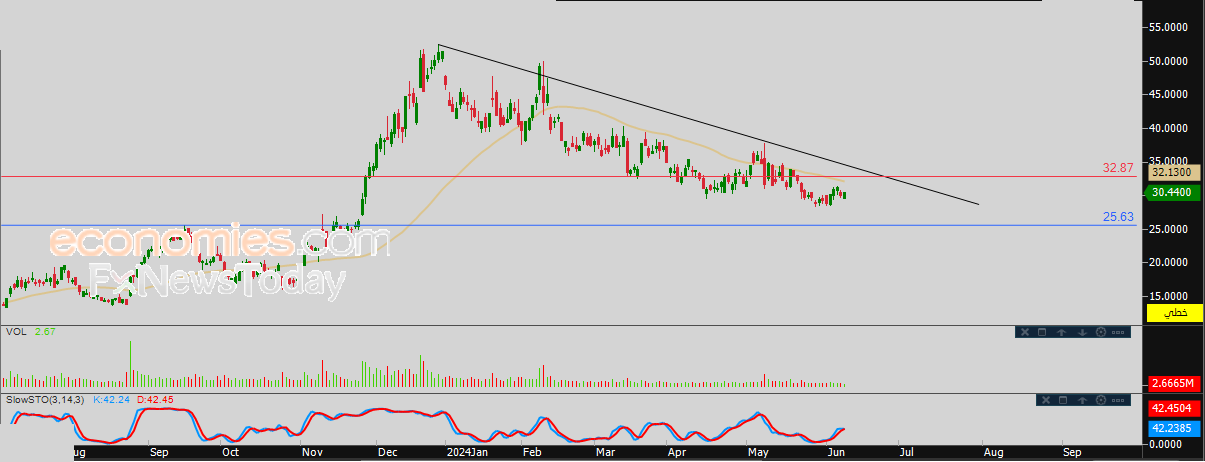Viewport: 1205px width, 462px height.
Task: Click the Oct date axis label
Action: click(x=231, y=452)
